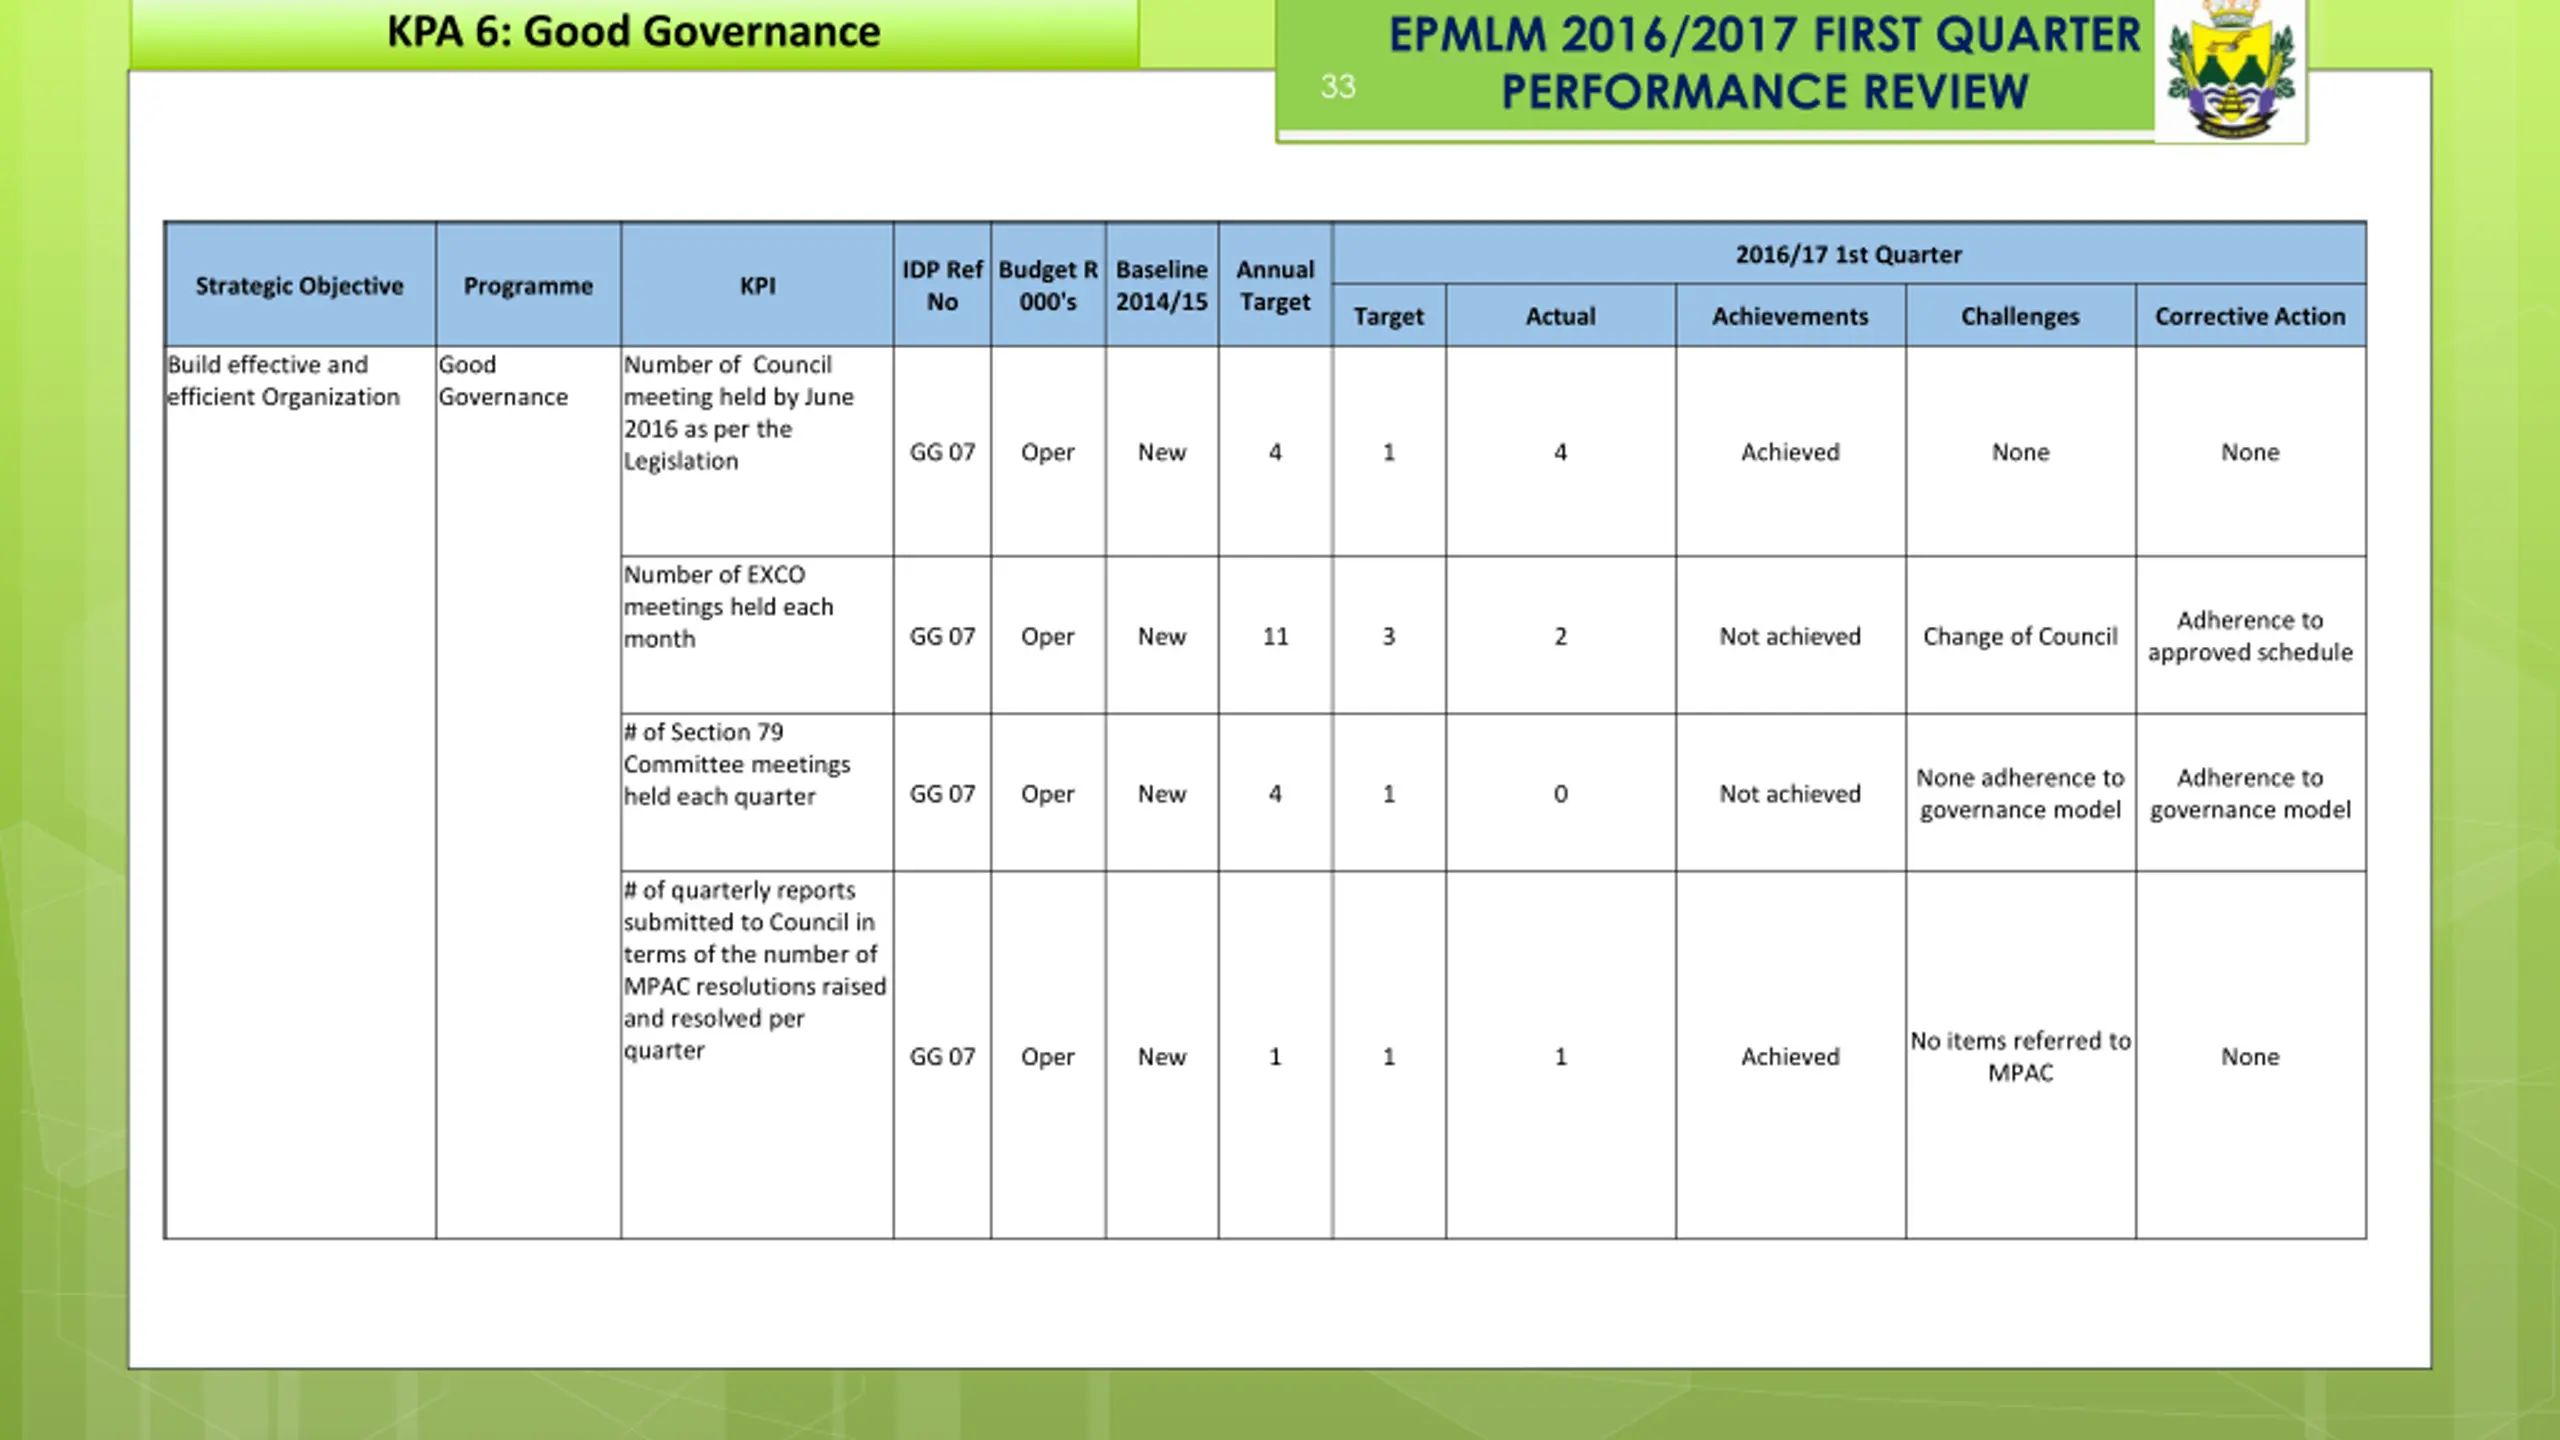Click the 'Target' sub-header
This screenshot has height=1440, width=2560.
point(1389,316)
